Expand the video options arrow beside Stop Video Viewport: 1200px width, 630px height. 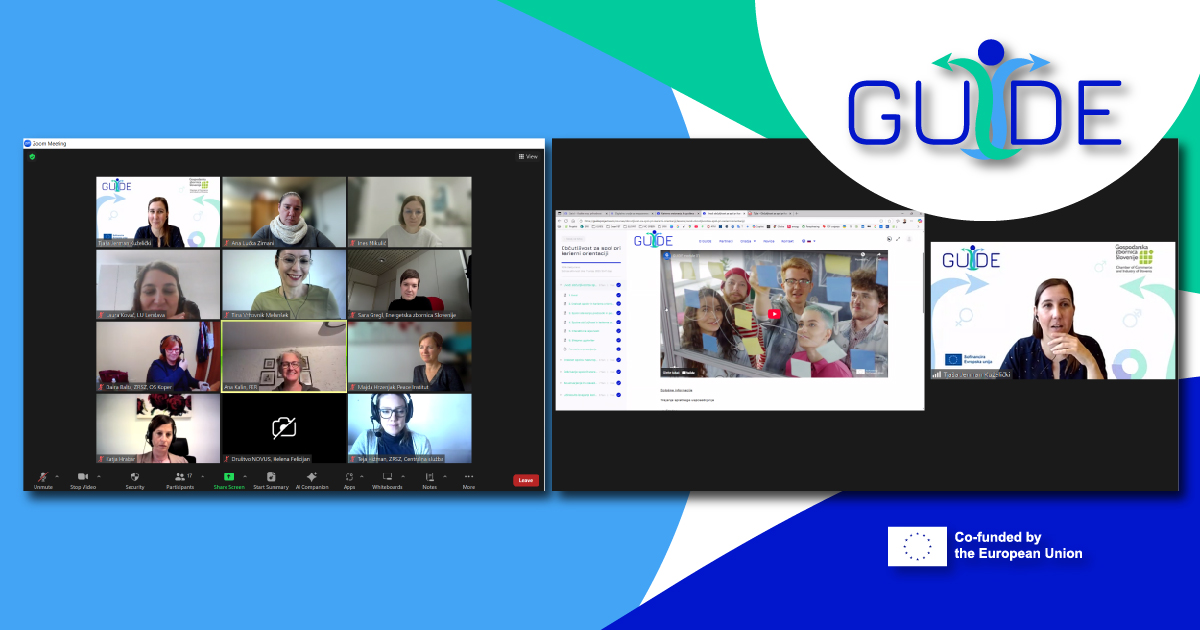pyautogui.click(x=98, y=476)
